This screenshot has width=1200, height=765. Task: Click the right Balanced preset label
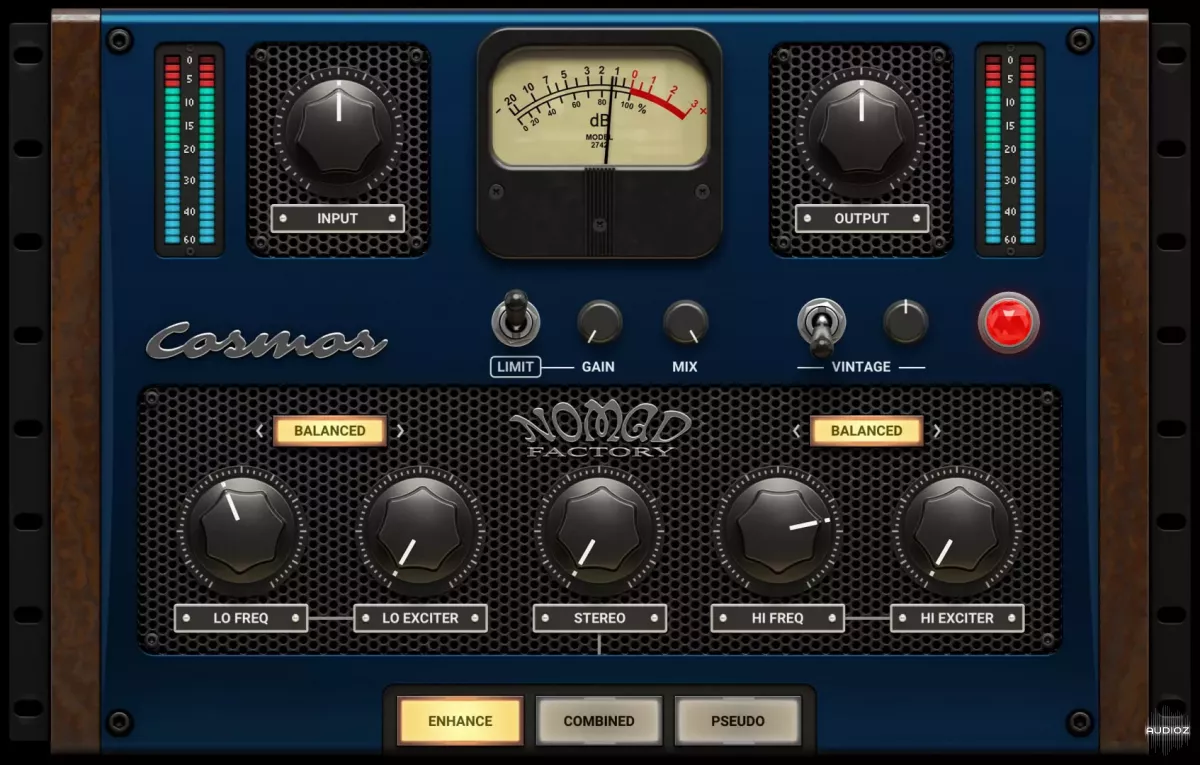[x=866, y=431]
